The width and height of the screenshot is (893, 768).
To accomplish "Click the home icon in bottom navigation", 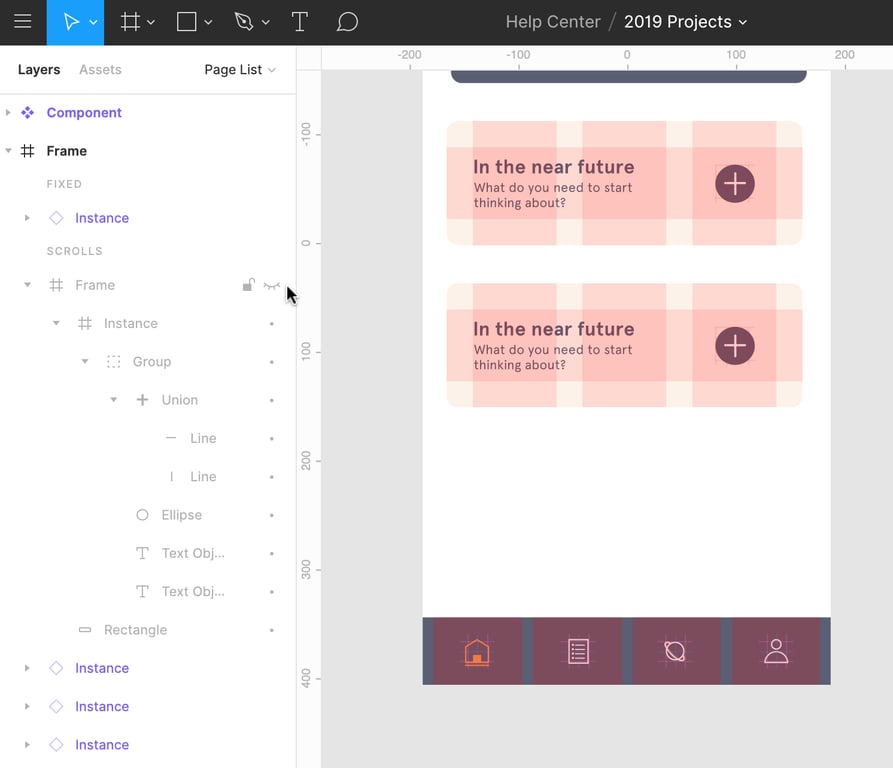I will [477, 651].
